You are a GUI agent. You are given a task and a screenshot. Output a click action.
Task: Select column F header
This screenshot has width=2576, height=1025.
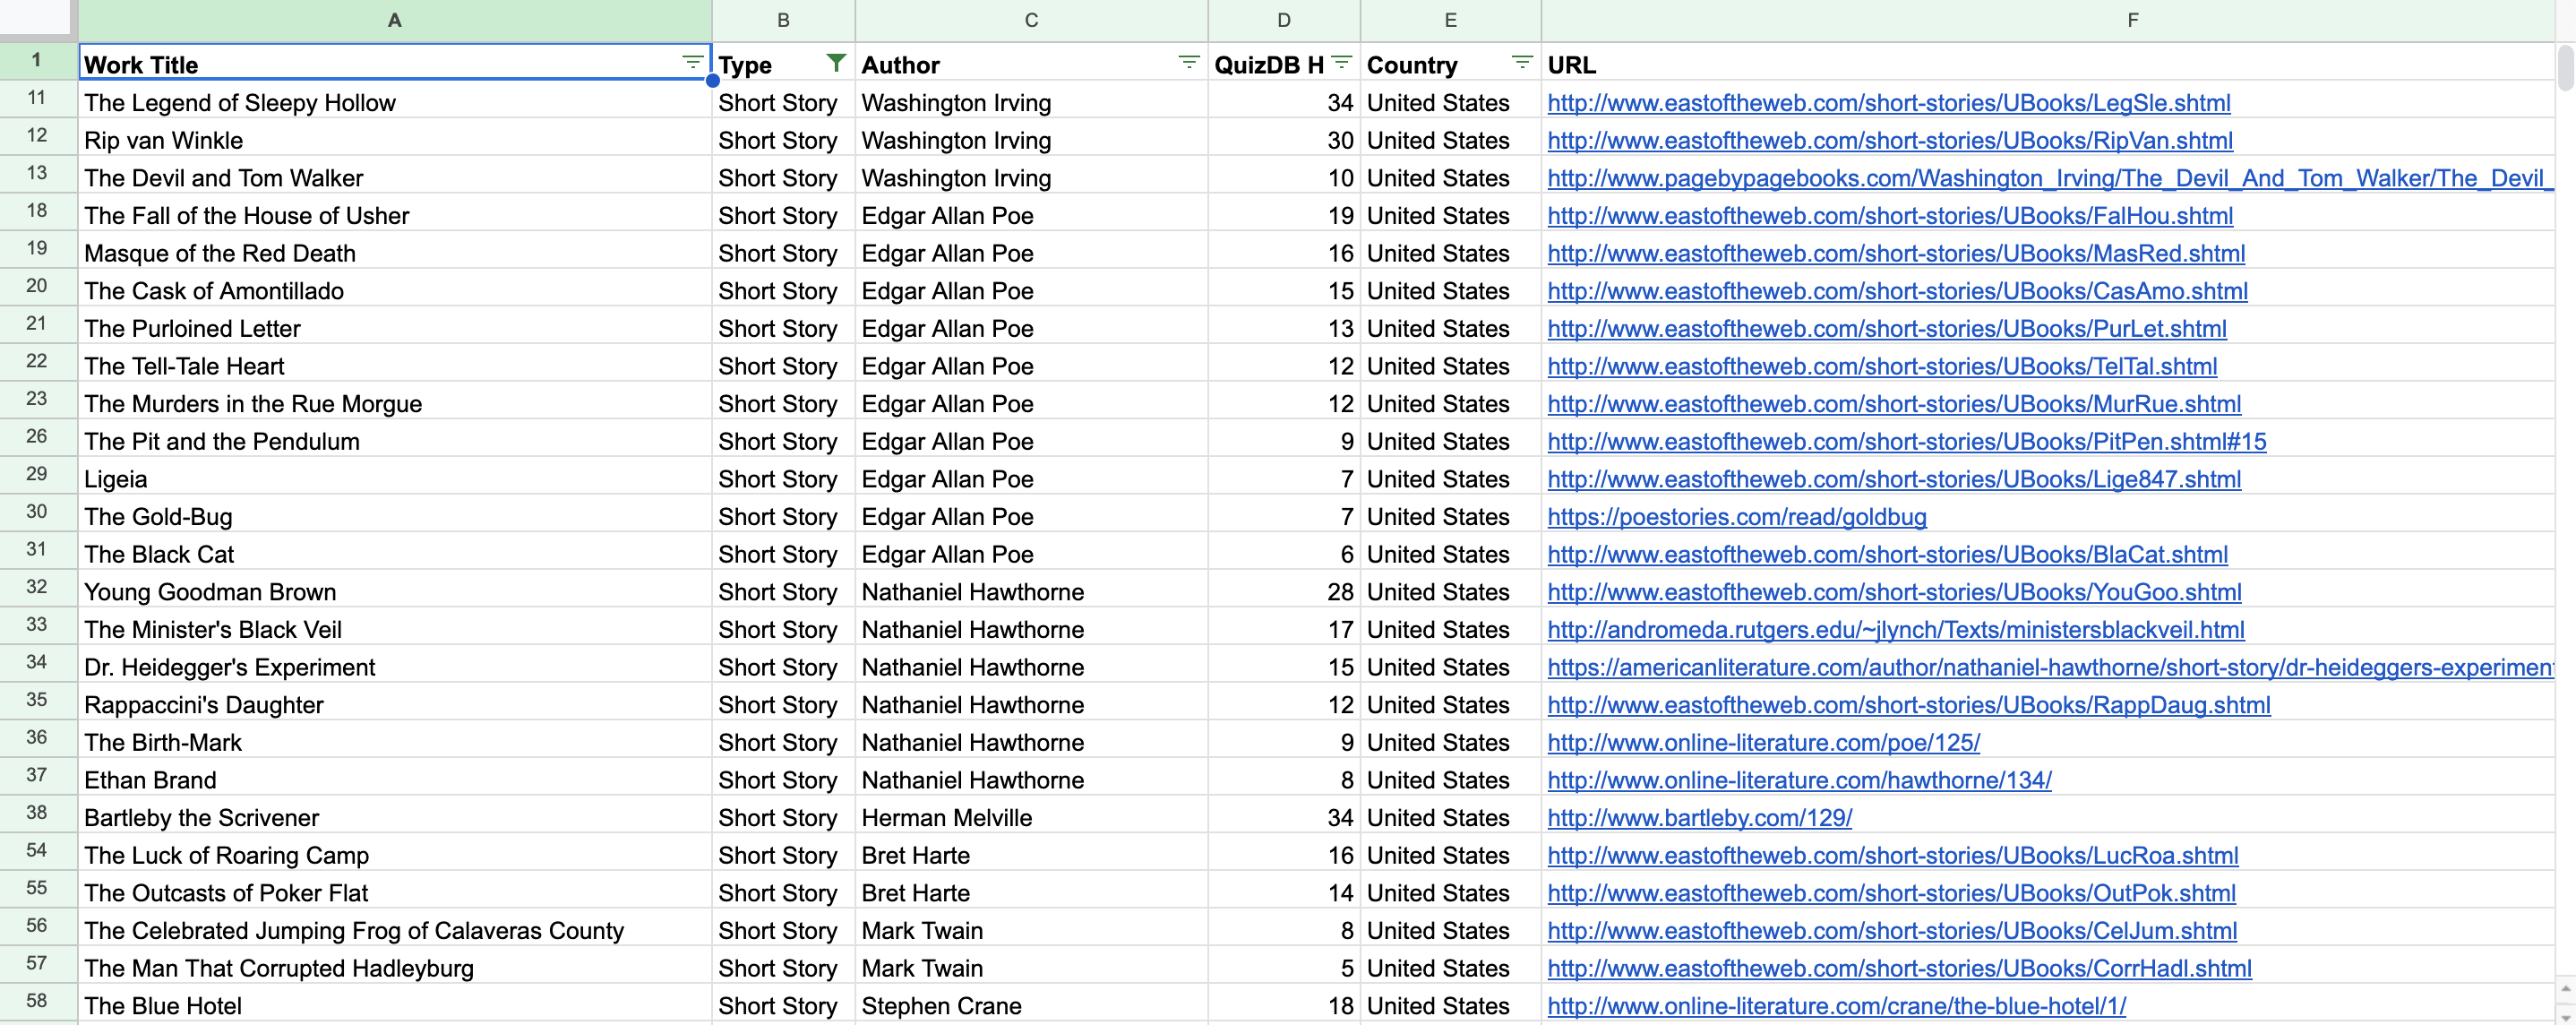2132,19
